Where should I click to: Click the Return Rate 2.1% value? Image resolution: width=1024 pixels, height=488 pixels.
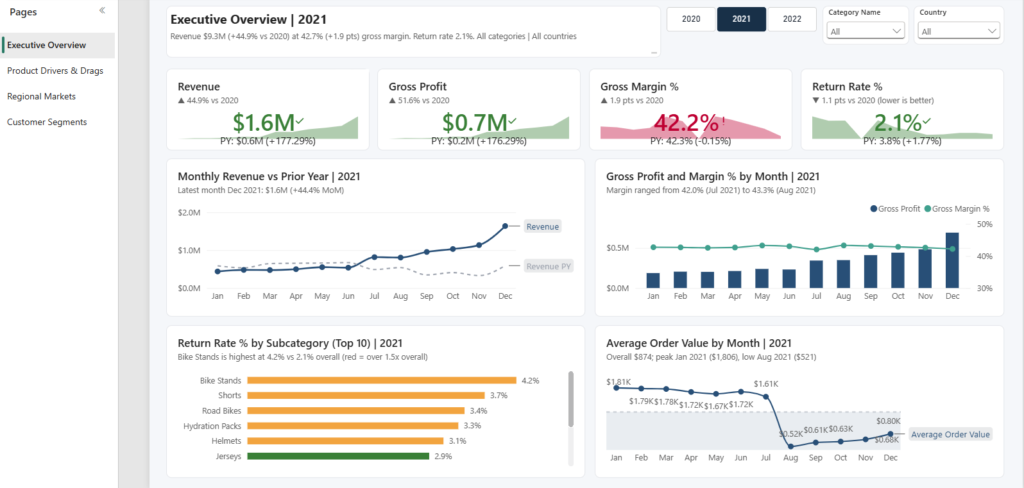coord(899,123)
